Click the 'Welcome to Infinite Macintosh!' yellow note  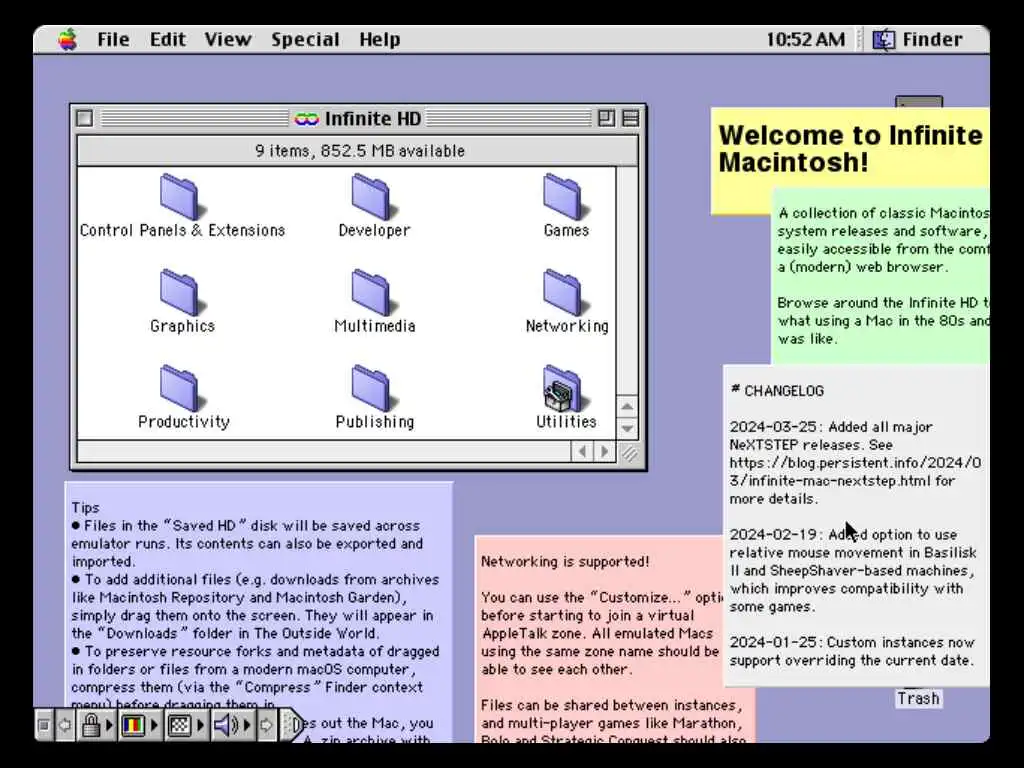pyautogui.click(x=850, y=148)
